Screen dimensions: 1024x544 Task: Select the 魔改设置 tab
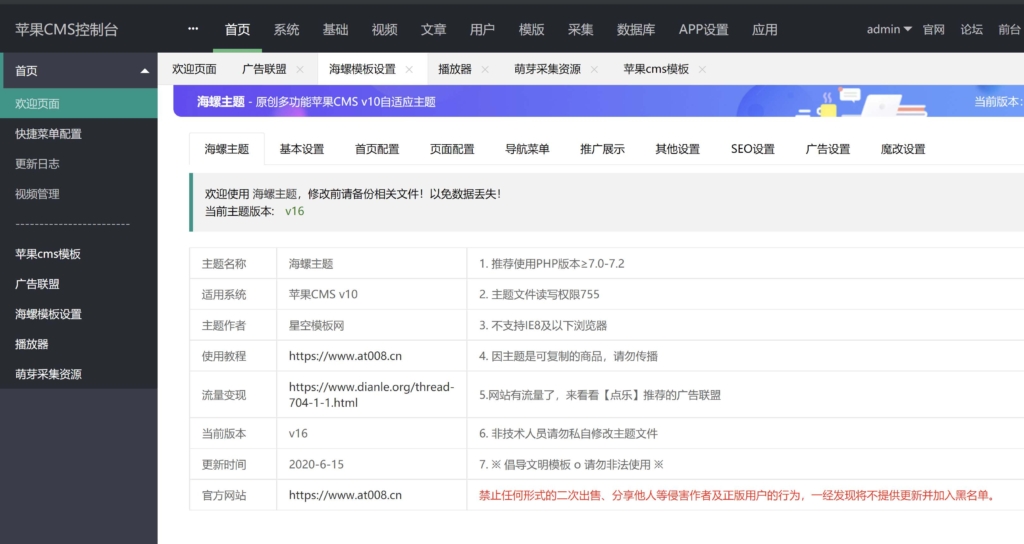[902, 149]
